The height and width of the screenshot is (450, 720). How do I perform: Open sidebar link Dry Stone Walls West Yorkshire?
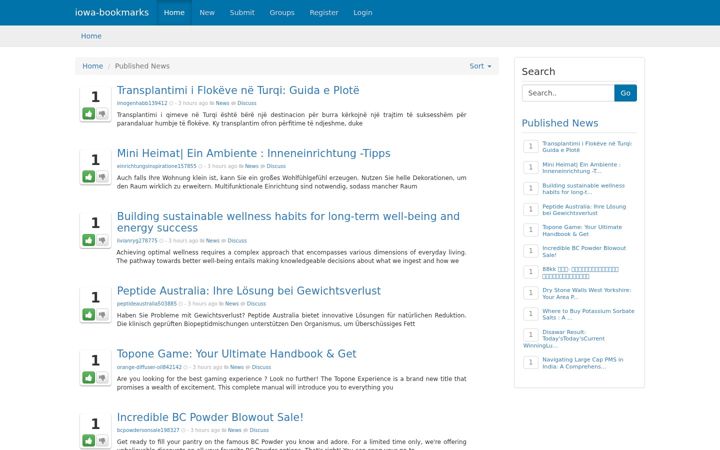(586, 293)
